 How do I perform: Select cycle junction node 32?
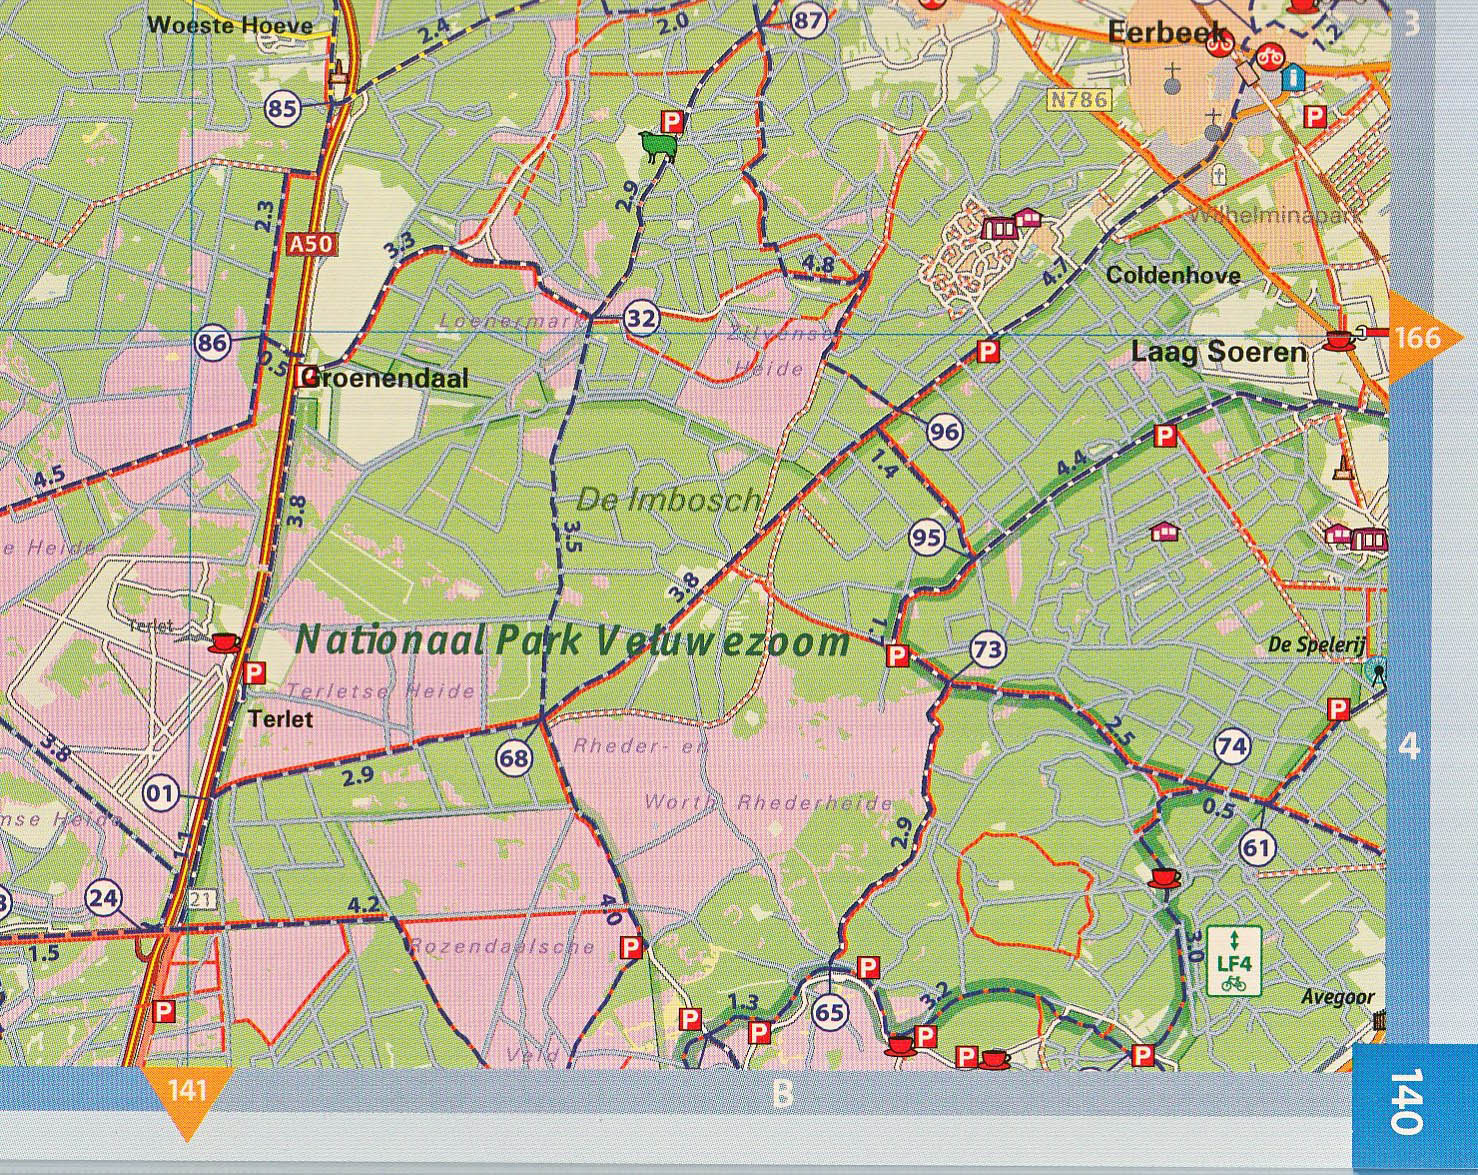[641, 319]
